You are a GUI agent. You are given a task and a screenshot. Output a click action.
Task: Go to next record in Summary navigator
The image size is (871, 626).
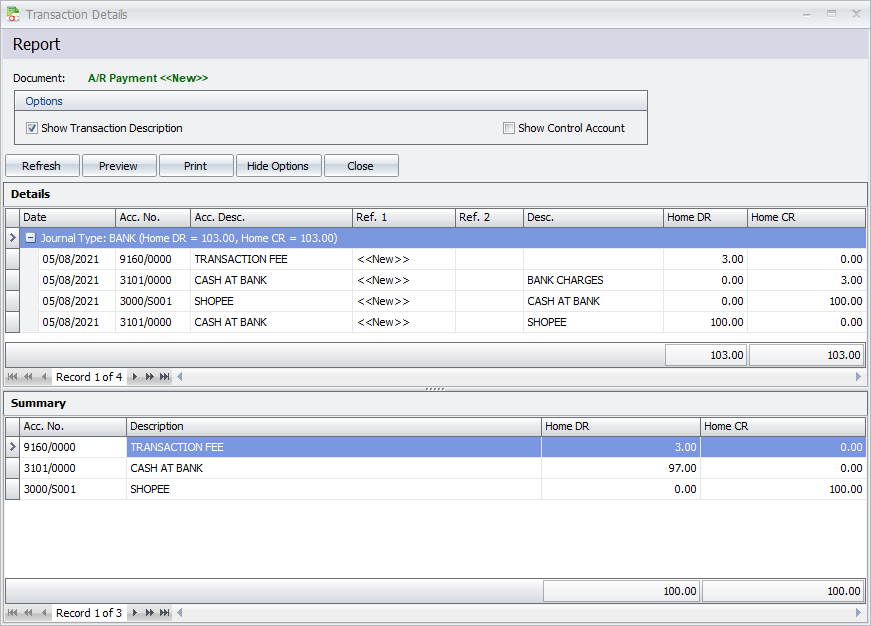pos(135,613)
